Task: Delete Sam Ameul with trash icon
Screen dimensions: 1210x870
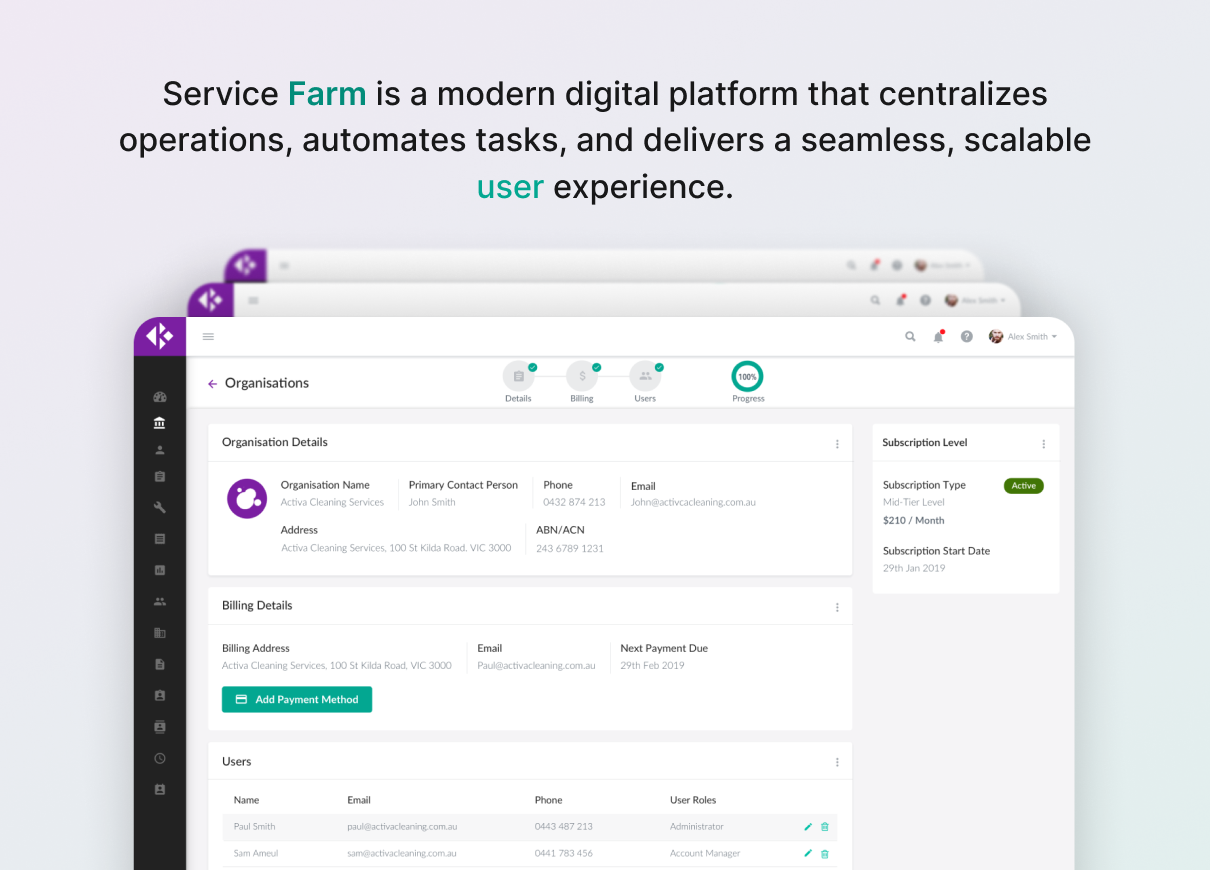Action: click(x=825, y=854)
